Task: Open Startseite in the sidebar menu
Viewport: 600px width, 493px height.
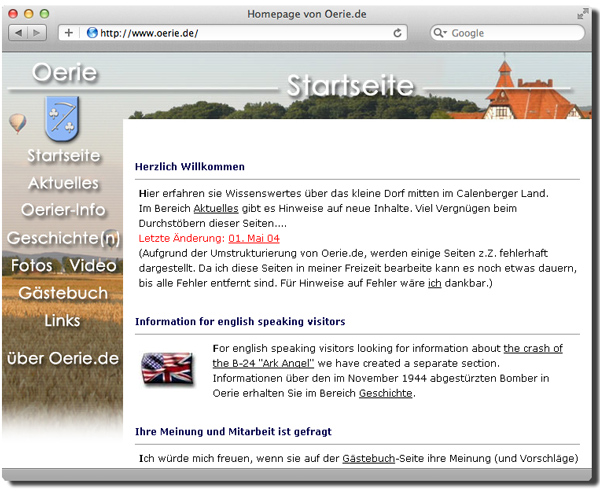Action: [x=64, y=156]
